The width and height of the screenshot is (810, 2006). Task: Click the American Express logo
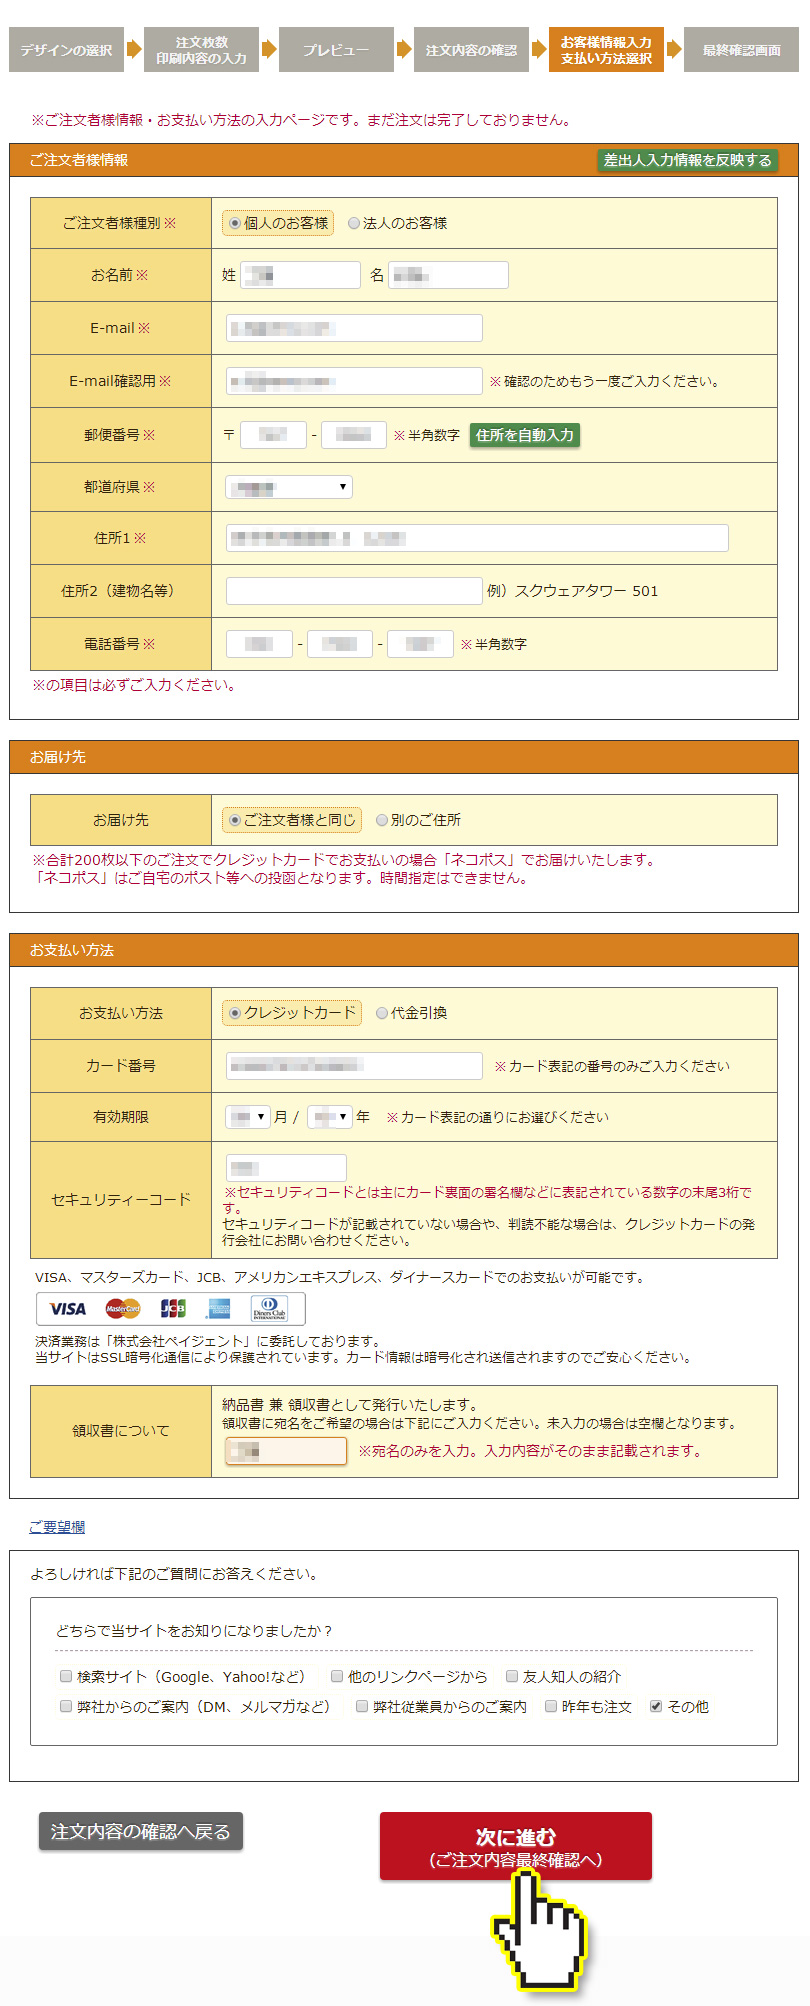219,1309
